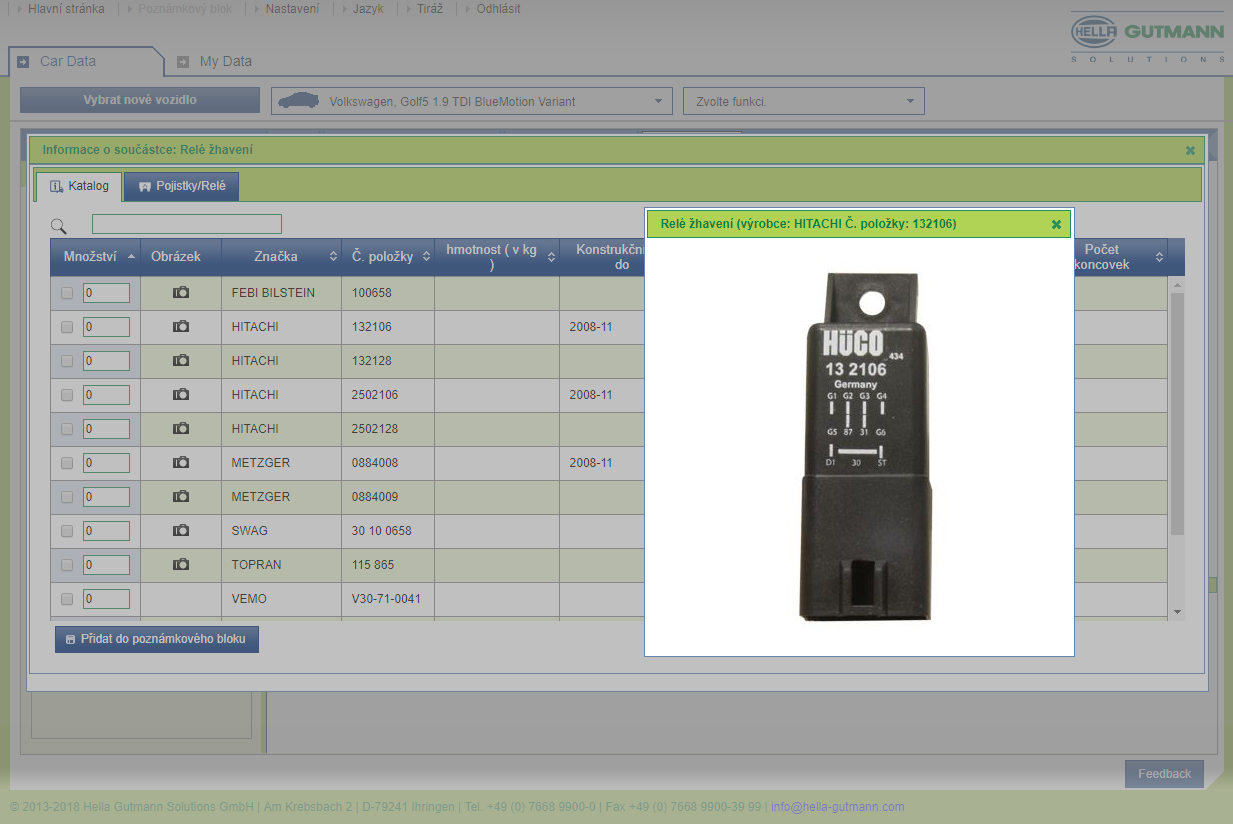Click the catalog table vertical scrollbar
Screen dimensions: 1233x824
(1177, 413)
